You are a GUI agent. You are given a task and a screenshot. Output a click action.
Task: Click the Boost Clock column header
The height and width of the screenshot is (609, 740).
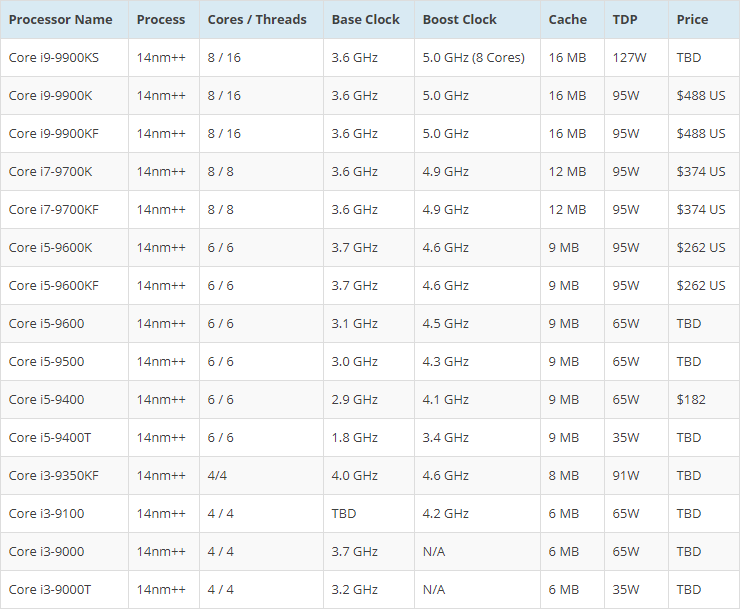477,19
